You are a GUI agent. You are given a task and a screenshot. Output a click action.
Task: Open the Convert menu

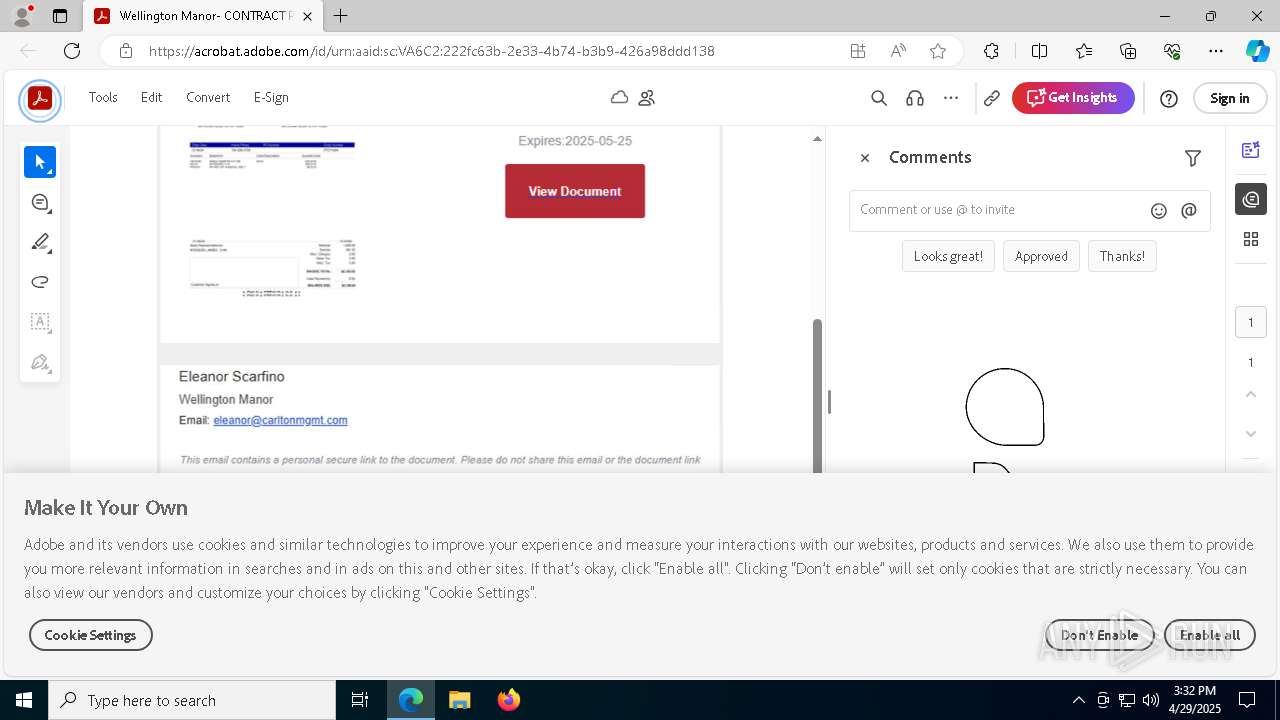pyautogui.click(x=208, y=97)
